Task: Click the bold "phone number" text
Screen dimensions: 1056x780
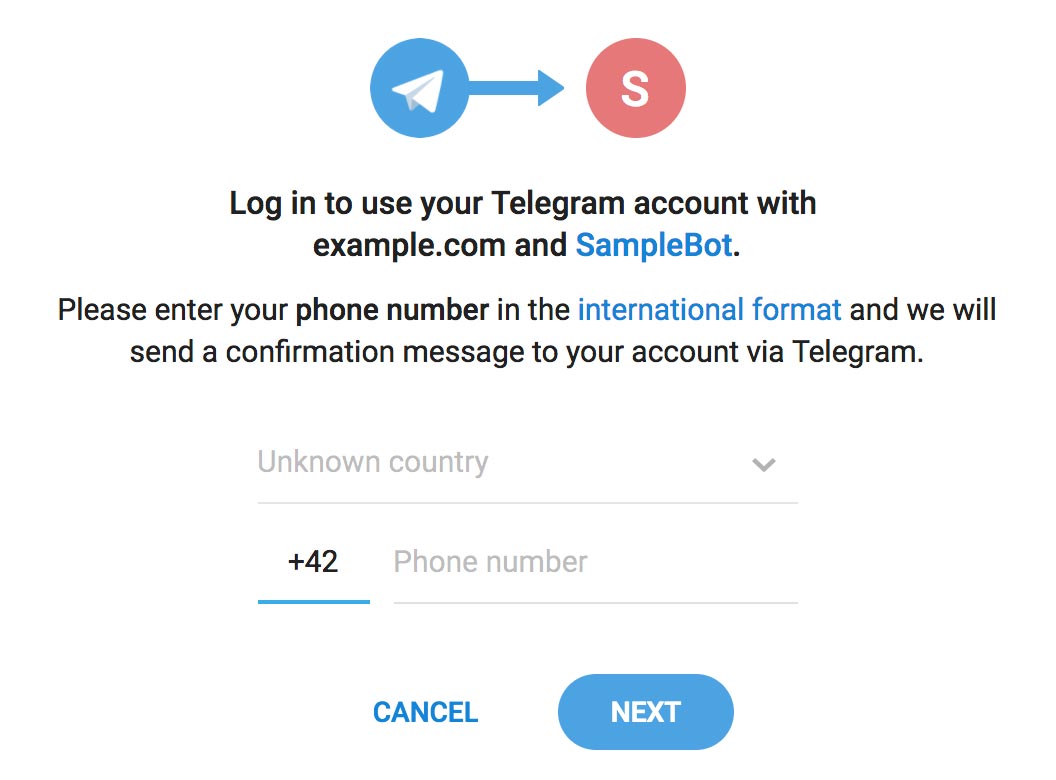Action: pyautogui.click(x=392, y=309)
